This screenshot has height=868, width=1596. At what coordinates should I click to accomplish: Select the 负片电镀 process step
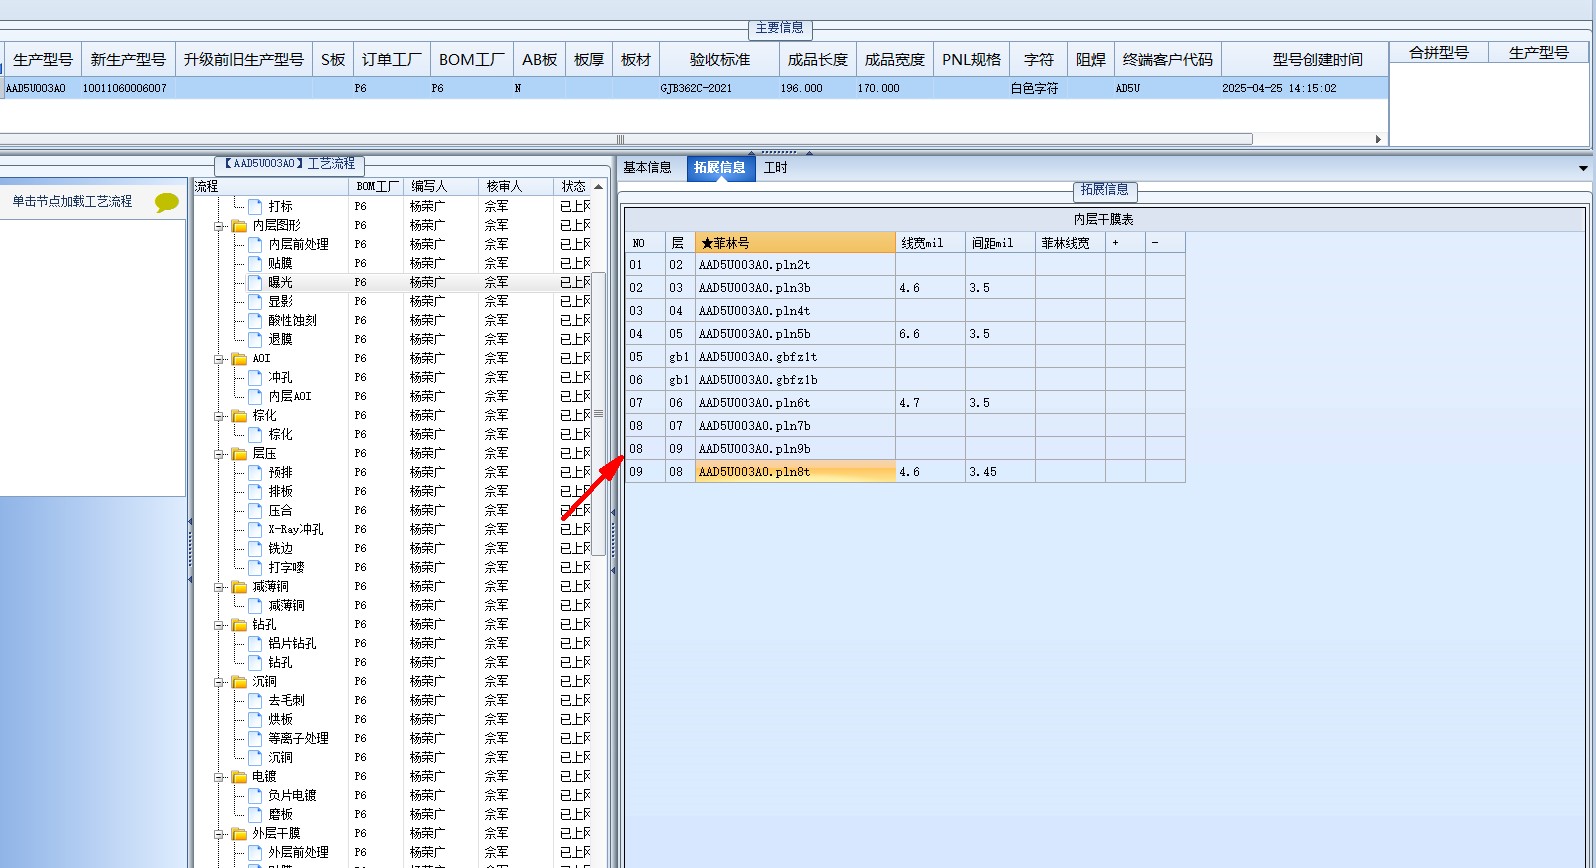292,796
